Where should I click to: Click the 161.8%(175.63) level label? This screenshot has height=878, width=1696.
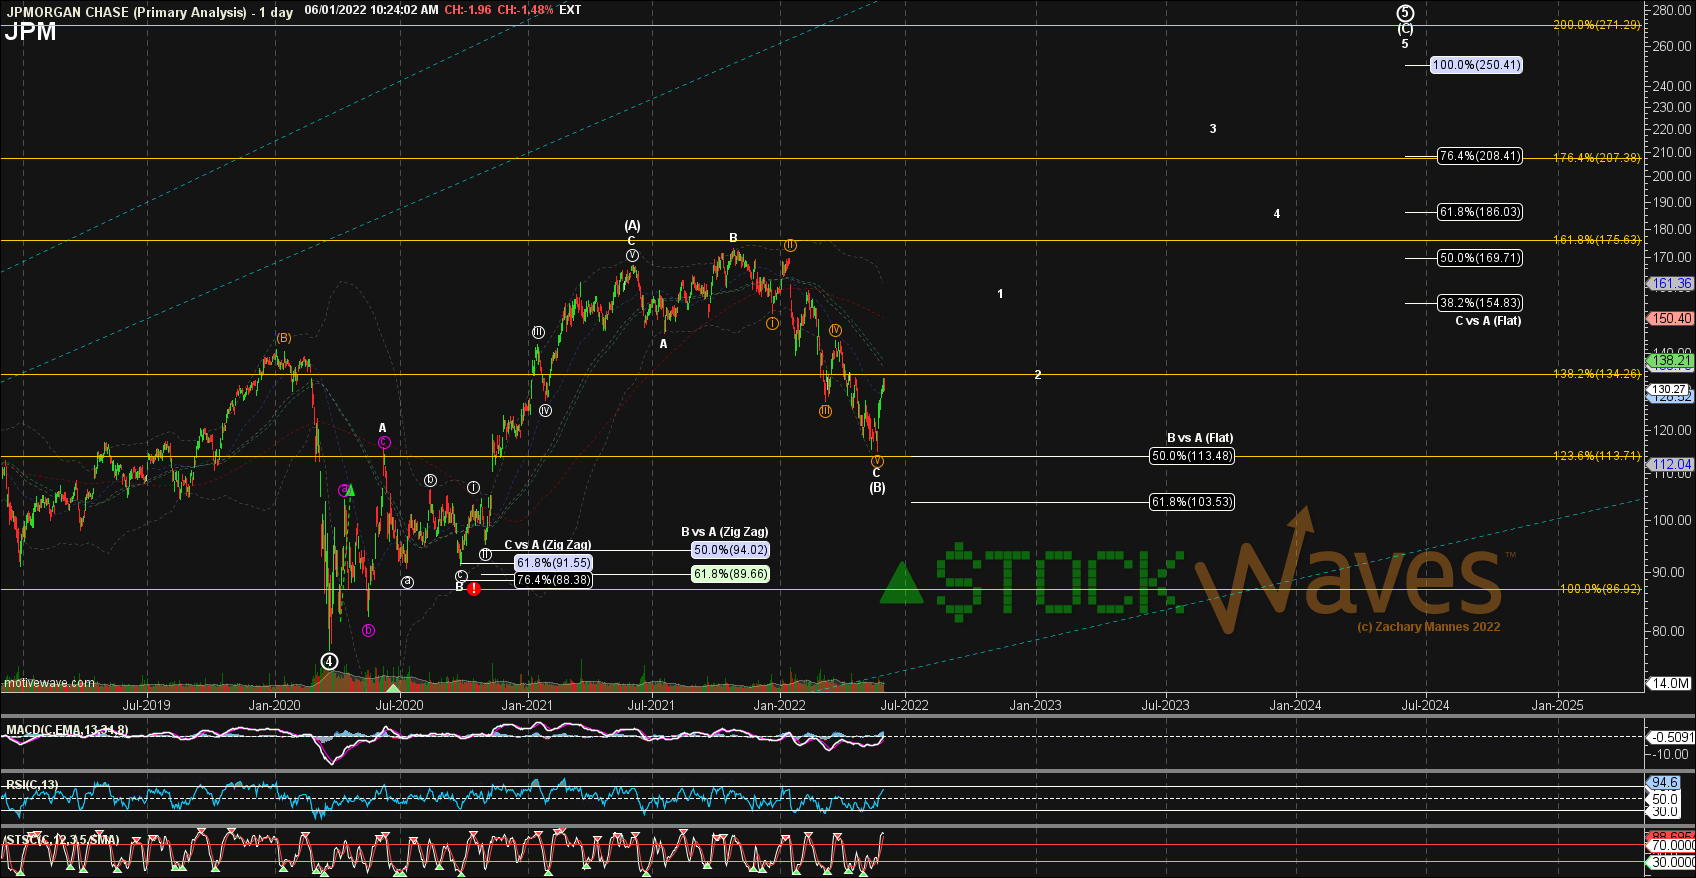tap(1597, 240)
